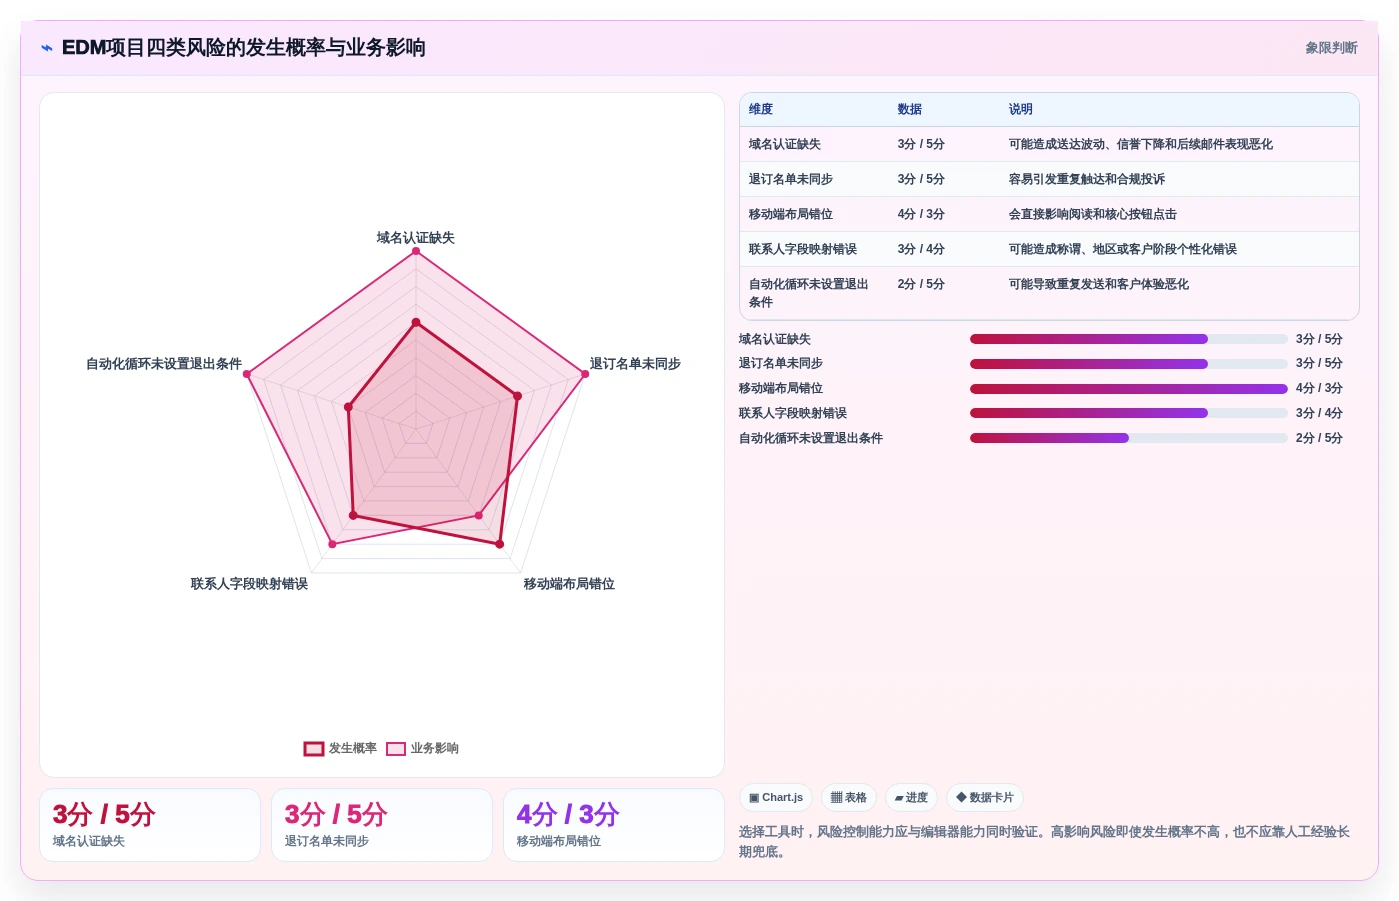The height and width of the screenshot is (901, 1399).
Task: Click the 联系人字段映射错误 progress bar
Action: click(1129, 413)
